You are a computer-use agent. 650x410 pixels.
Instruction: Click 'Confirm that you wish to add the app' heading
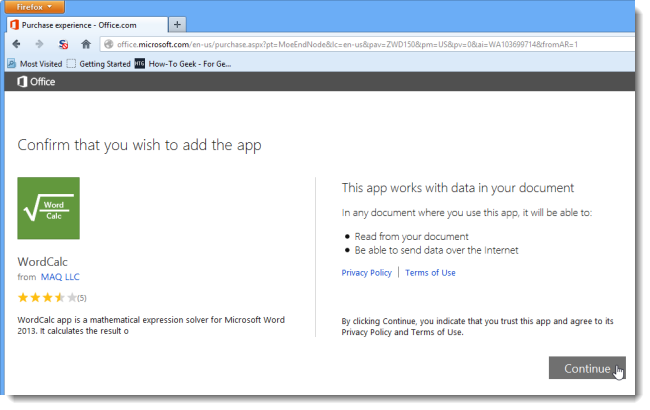click(139, 145)
